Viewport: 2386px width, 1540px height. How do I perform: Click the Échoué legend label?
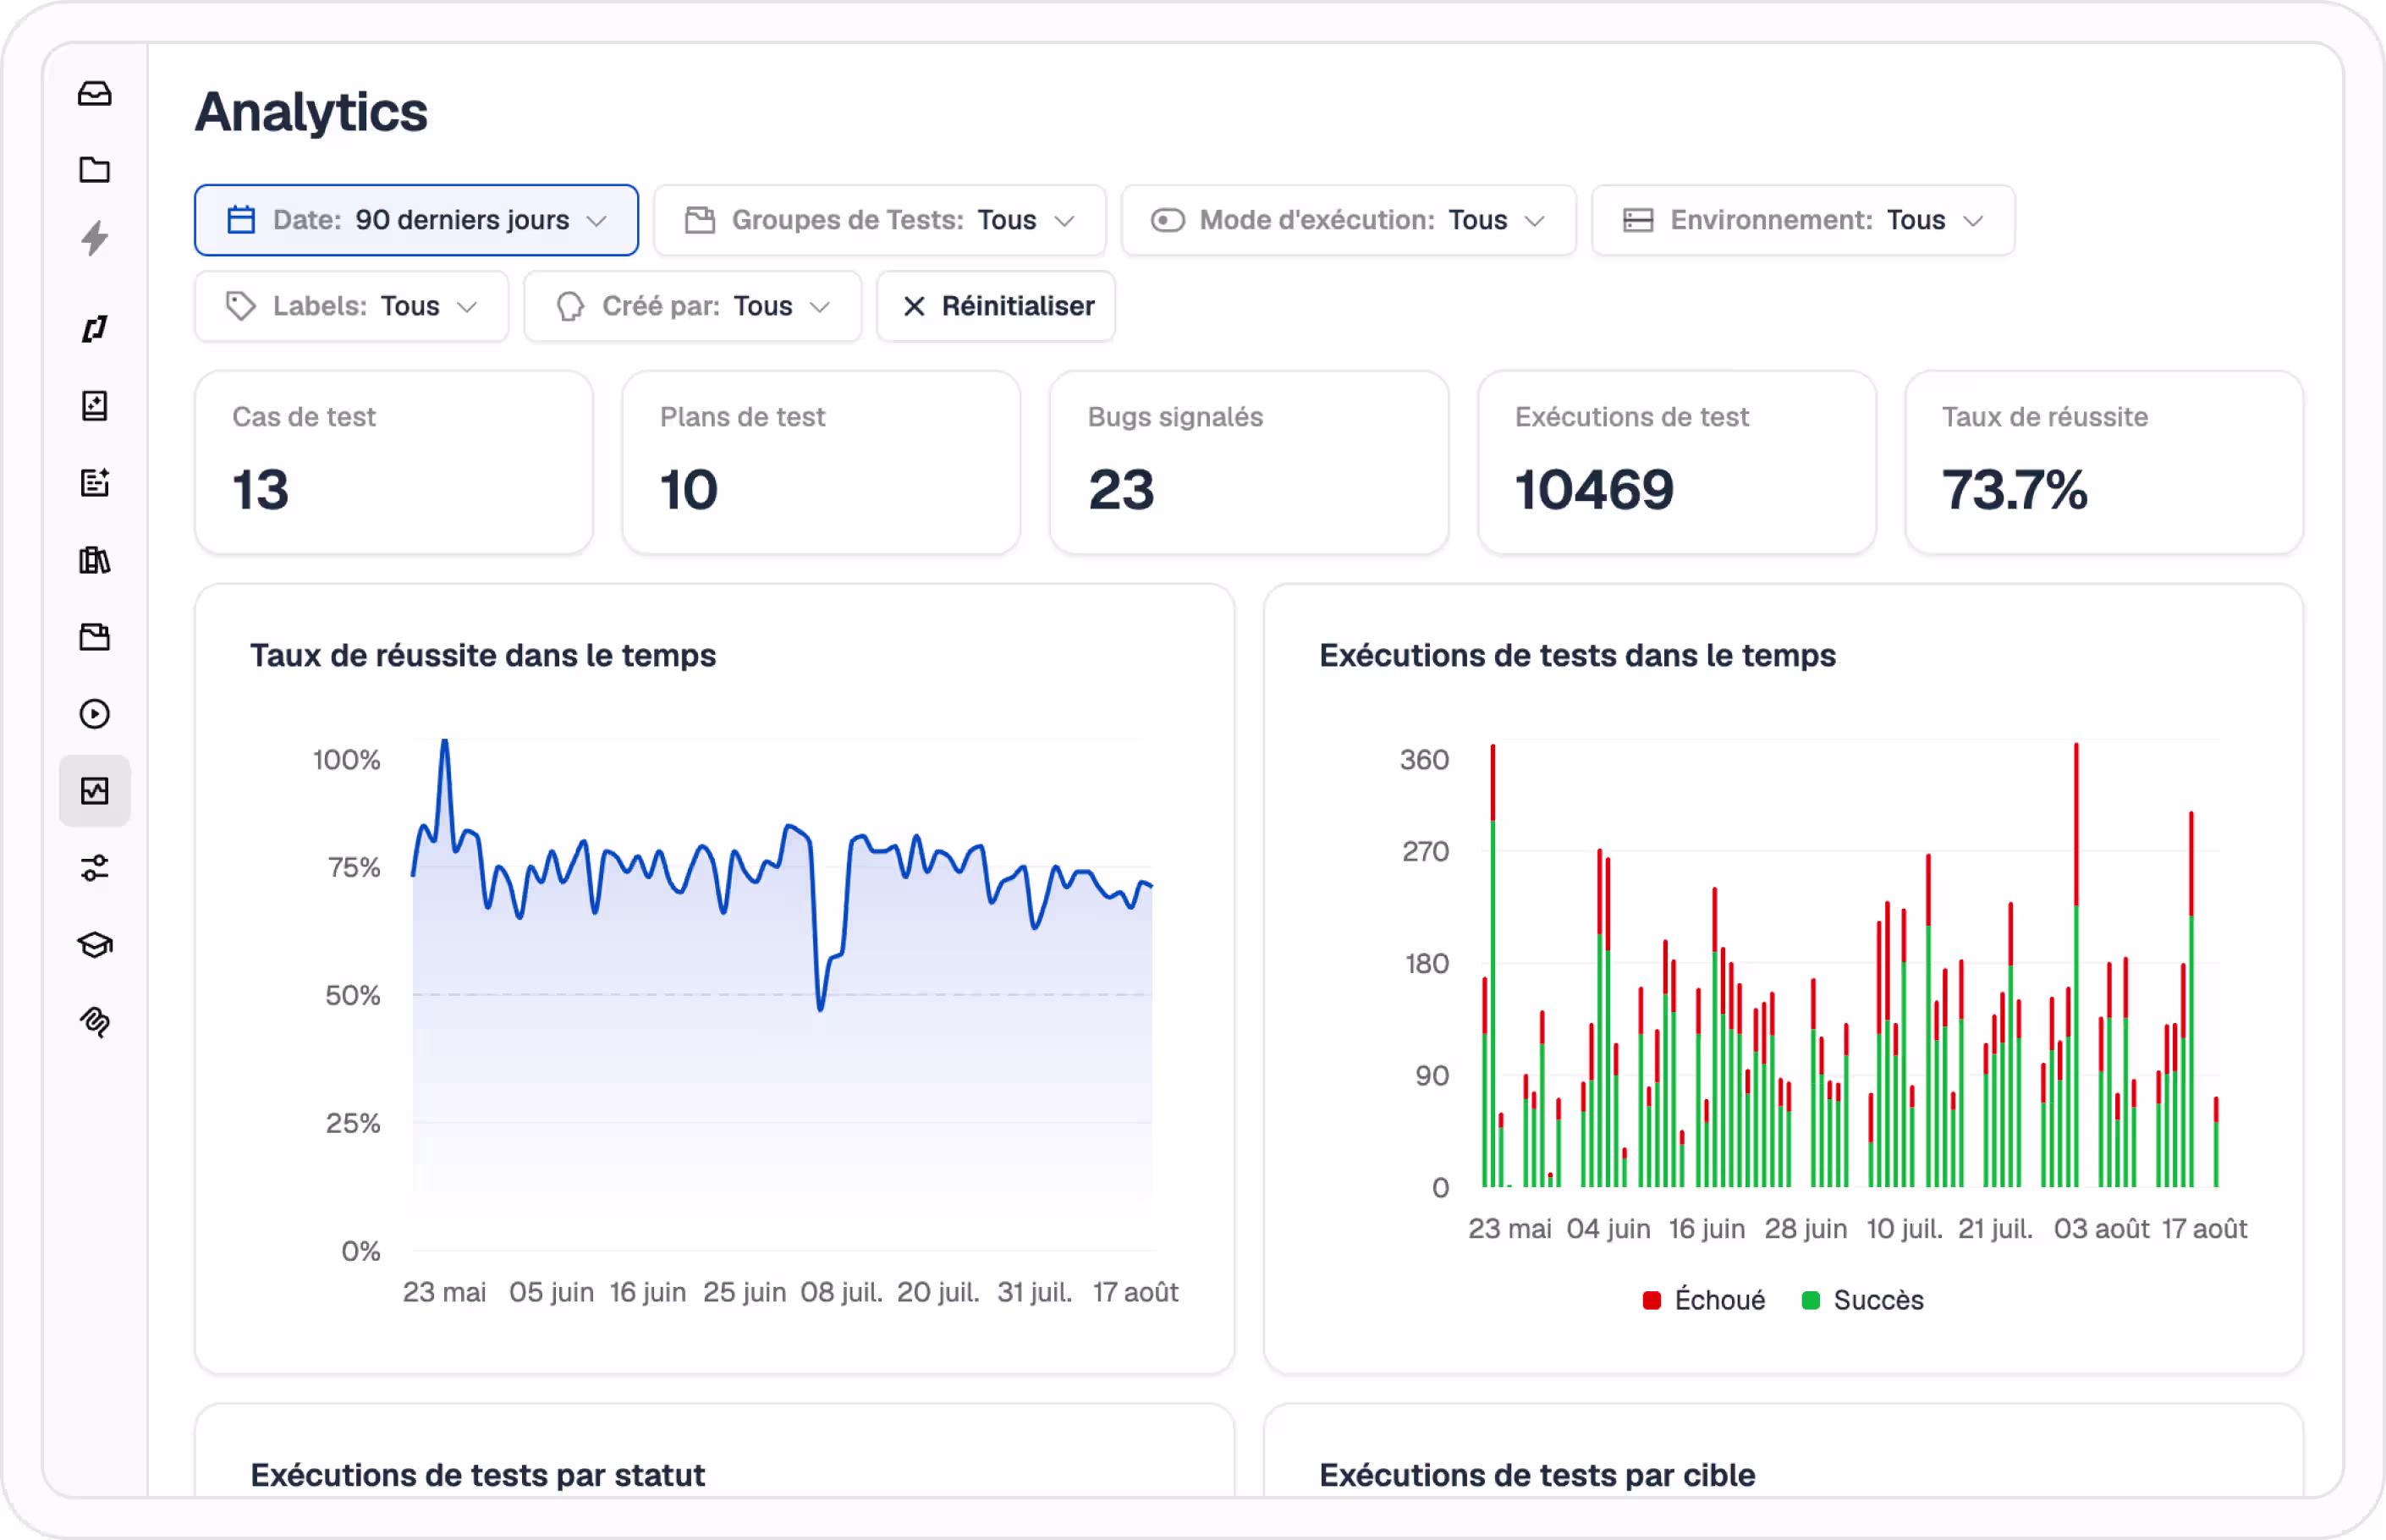coord(1720,1300)
